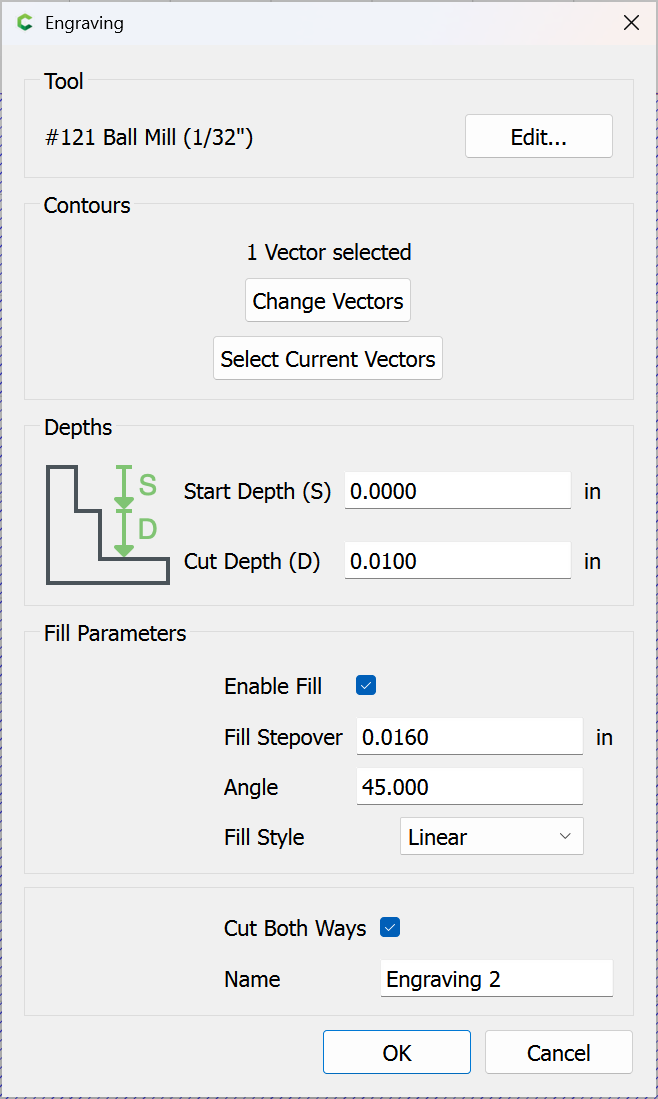Click the "1 Vector selected" text
This screenshot has height=1099, width=658.
tap(328, 252)
